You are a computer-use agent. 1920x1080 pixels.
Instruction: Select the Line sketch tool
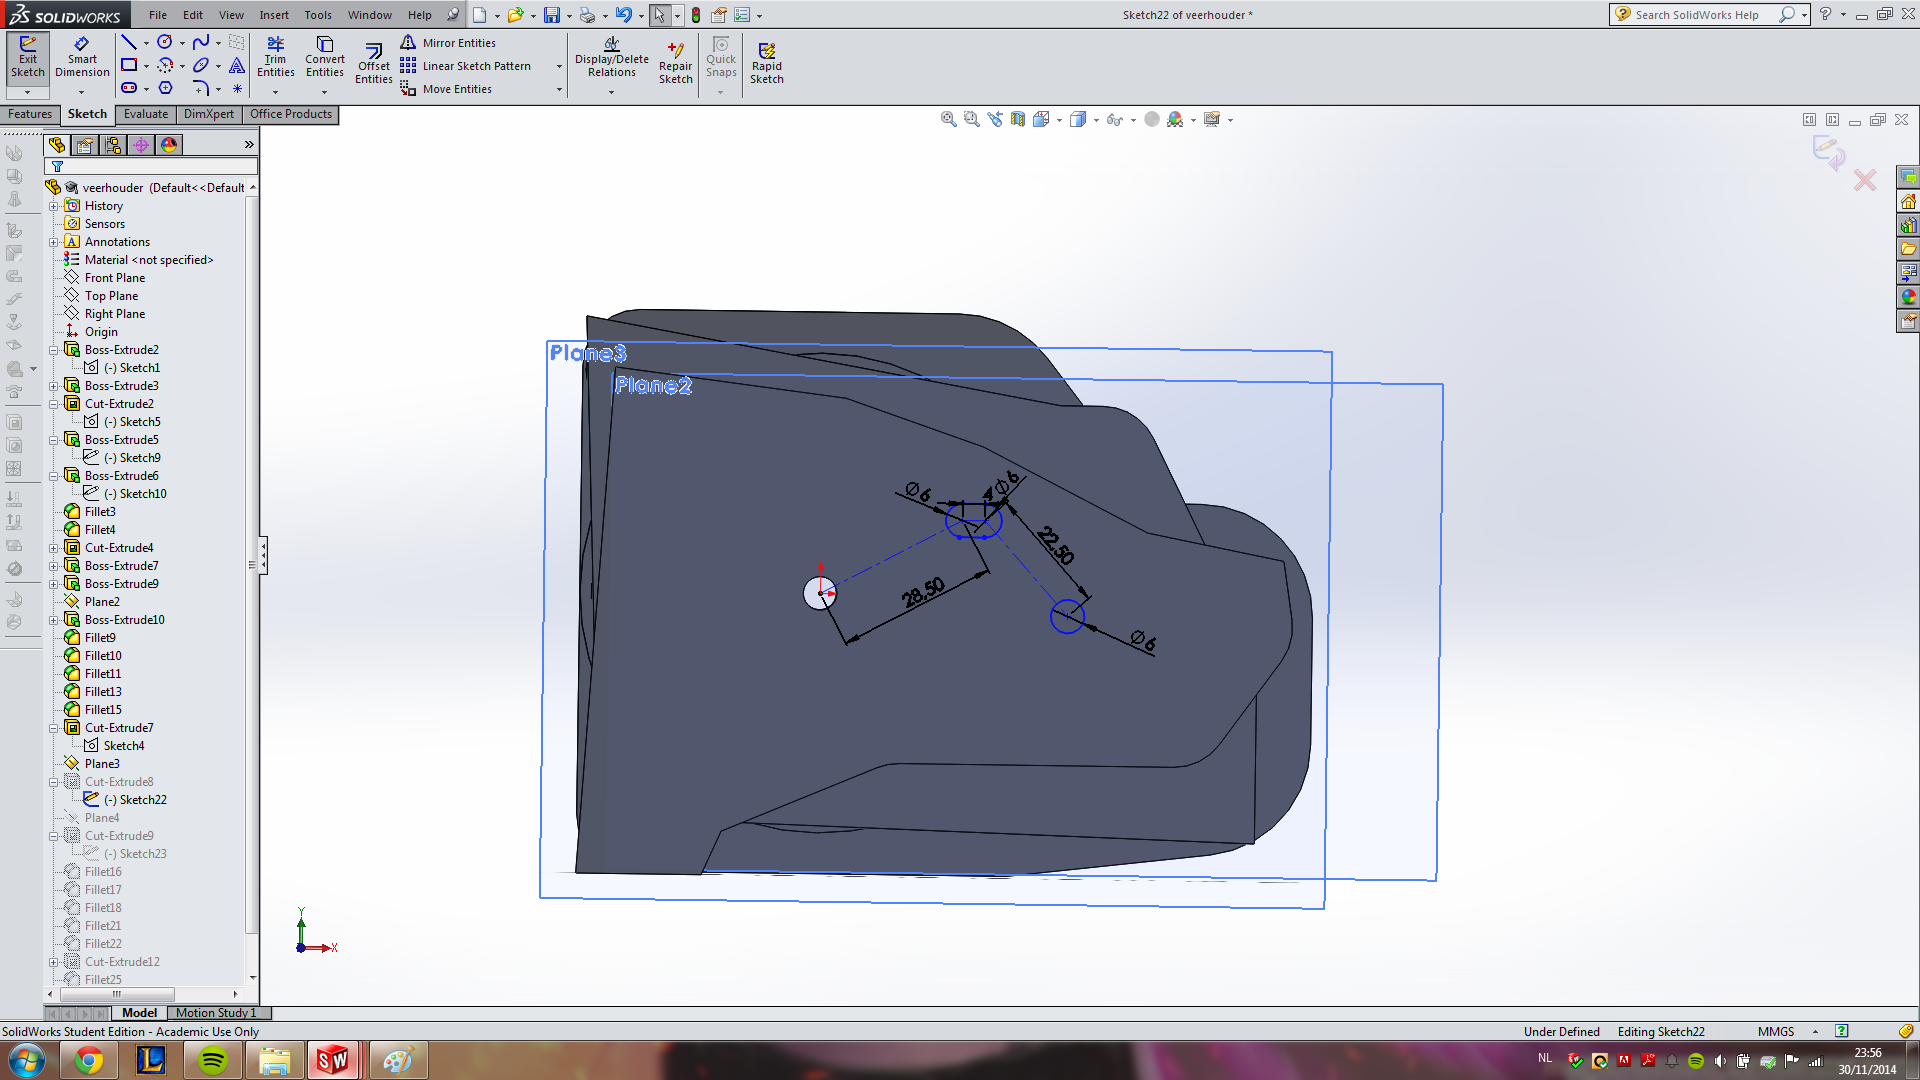129,42
